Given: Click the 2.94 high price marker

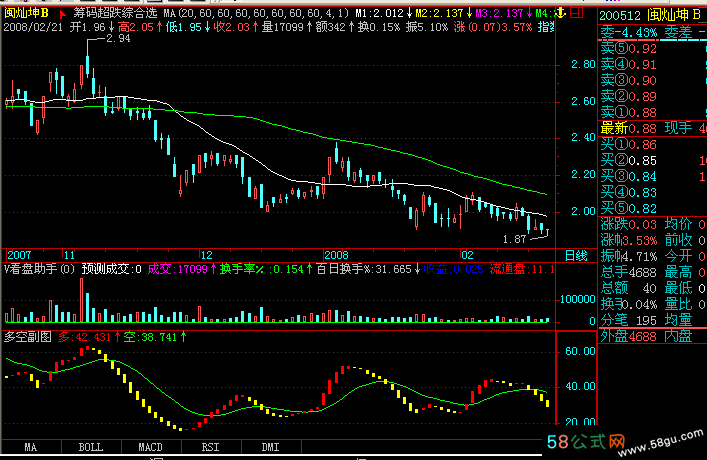Looking at the screenshot, I should (x=117, y=39).
